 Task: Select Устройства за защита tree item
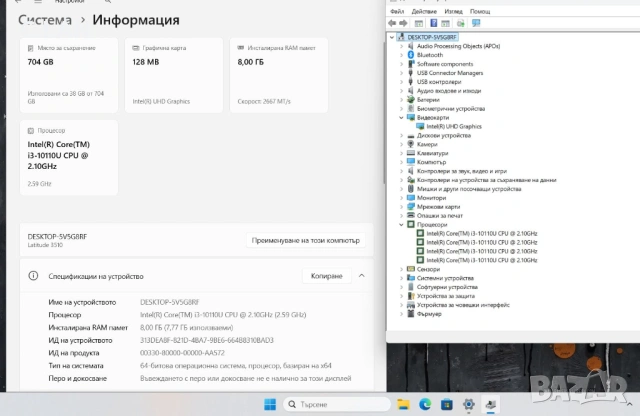[x=446, y=296]
